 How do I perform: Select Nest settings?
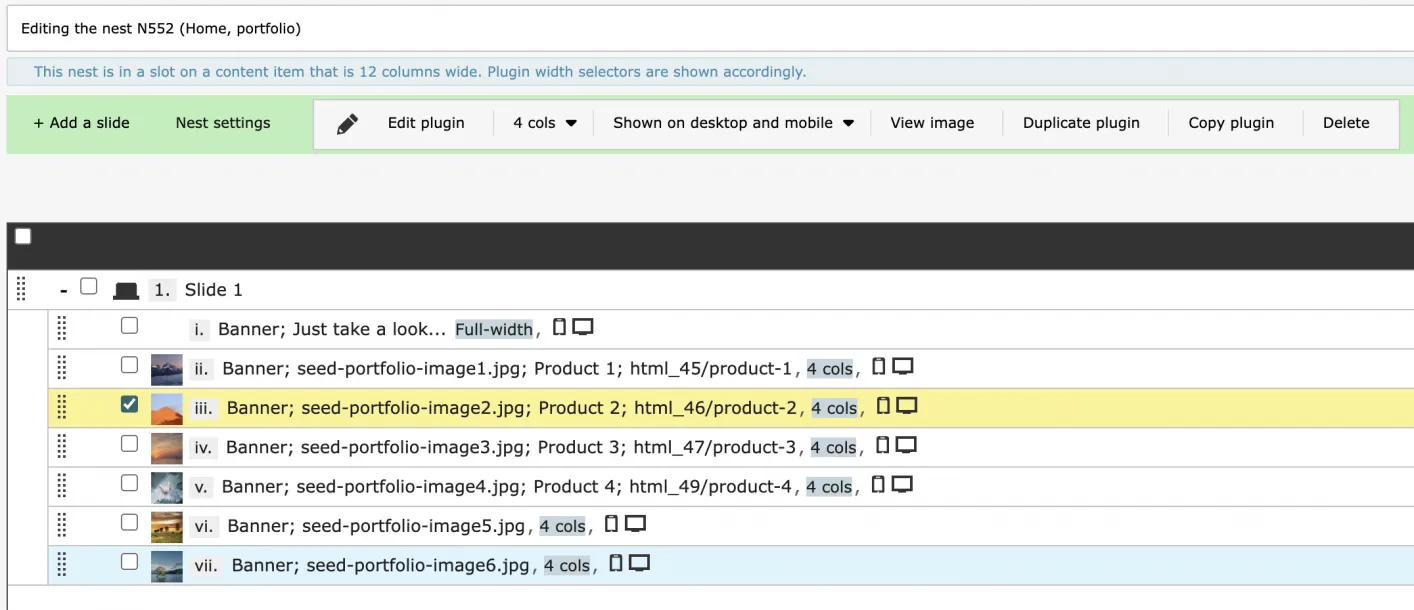(222, 122)
